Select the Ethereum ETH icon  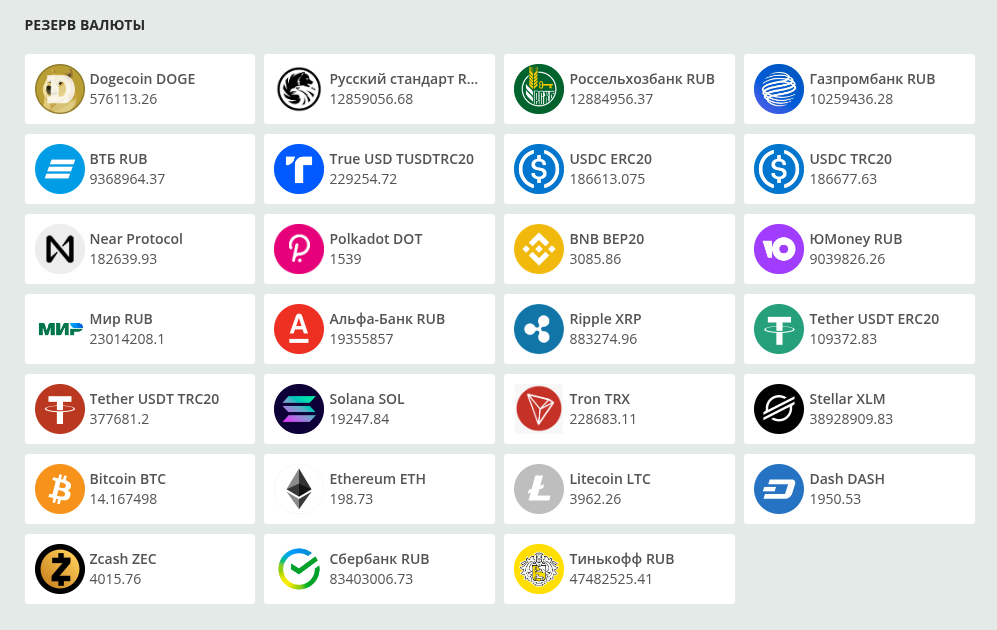point(299,489)
